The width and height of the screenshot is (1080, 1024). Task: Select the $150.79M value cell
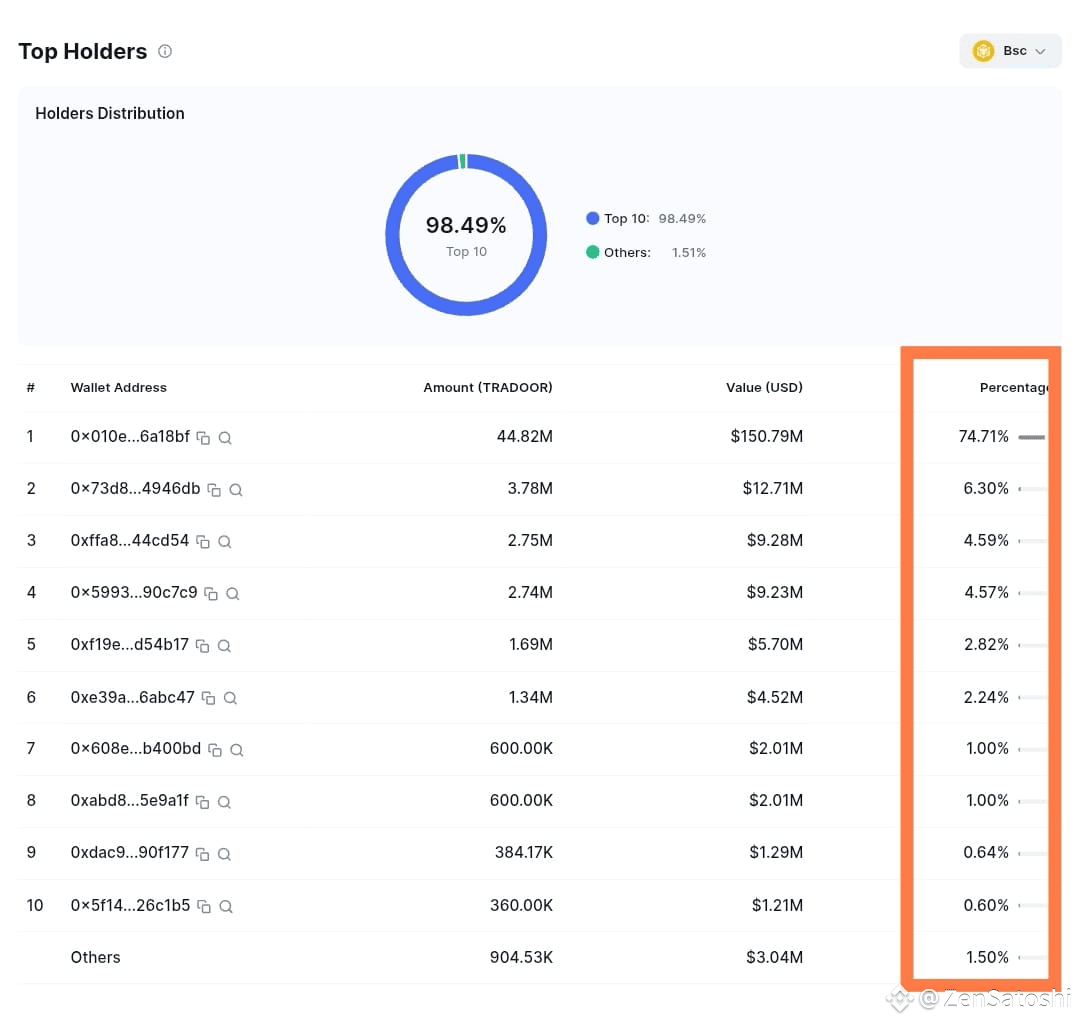click(x=767, y=436)
